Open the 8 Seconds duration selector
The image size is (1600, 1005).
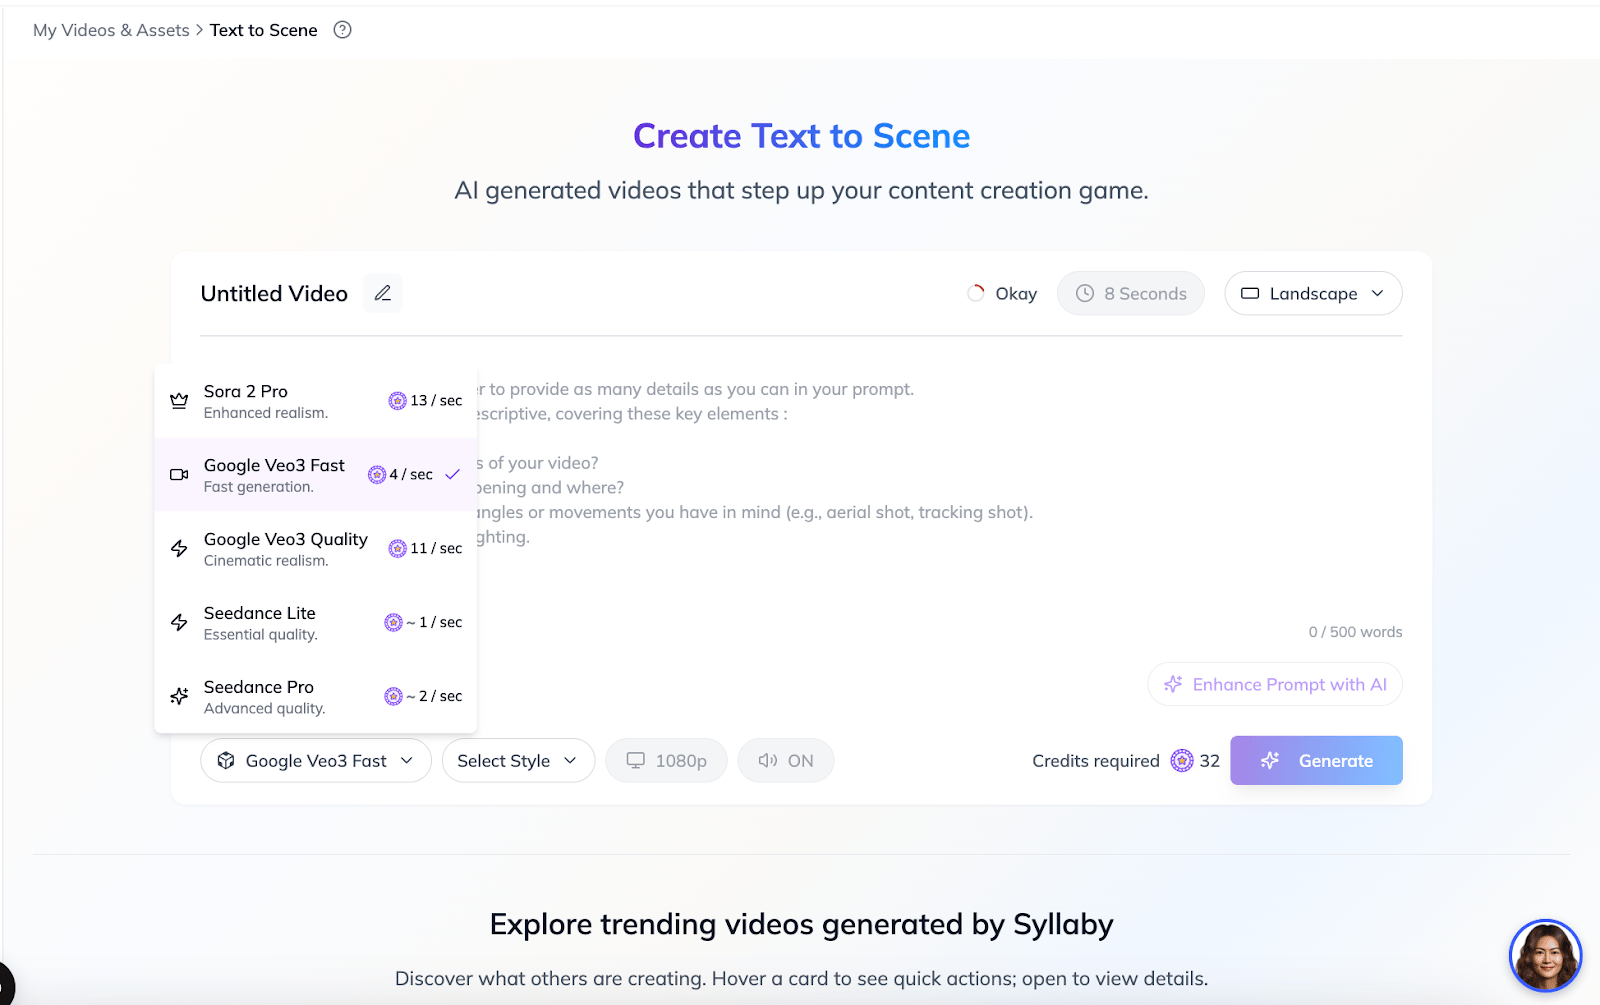pyautogui.click(x=1131, y=294)
